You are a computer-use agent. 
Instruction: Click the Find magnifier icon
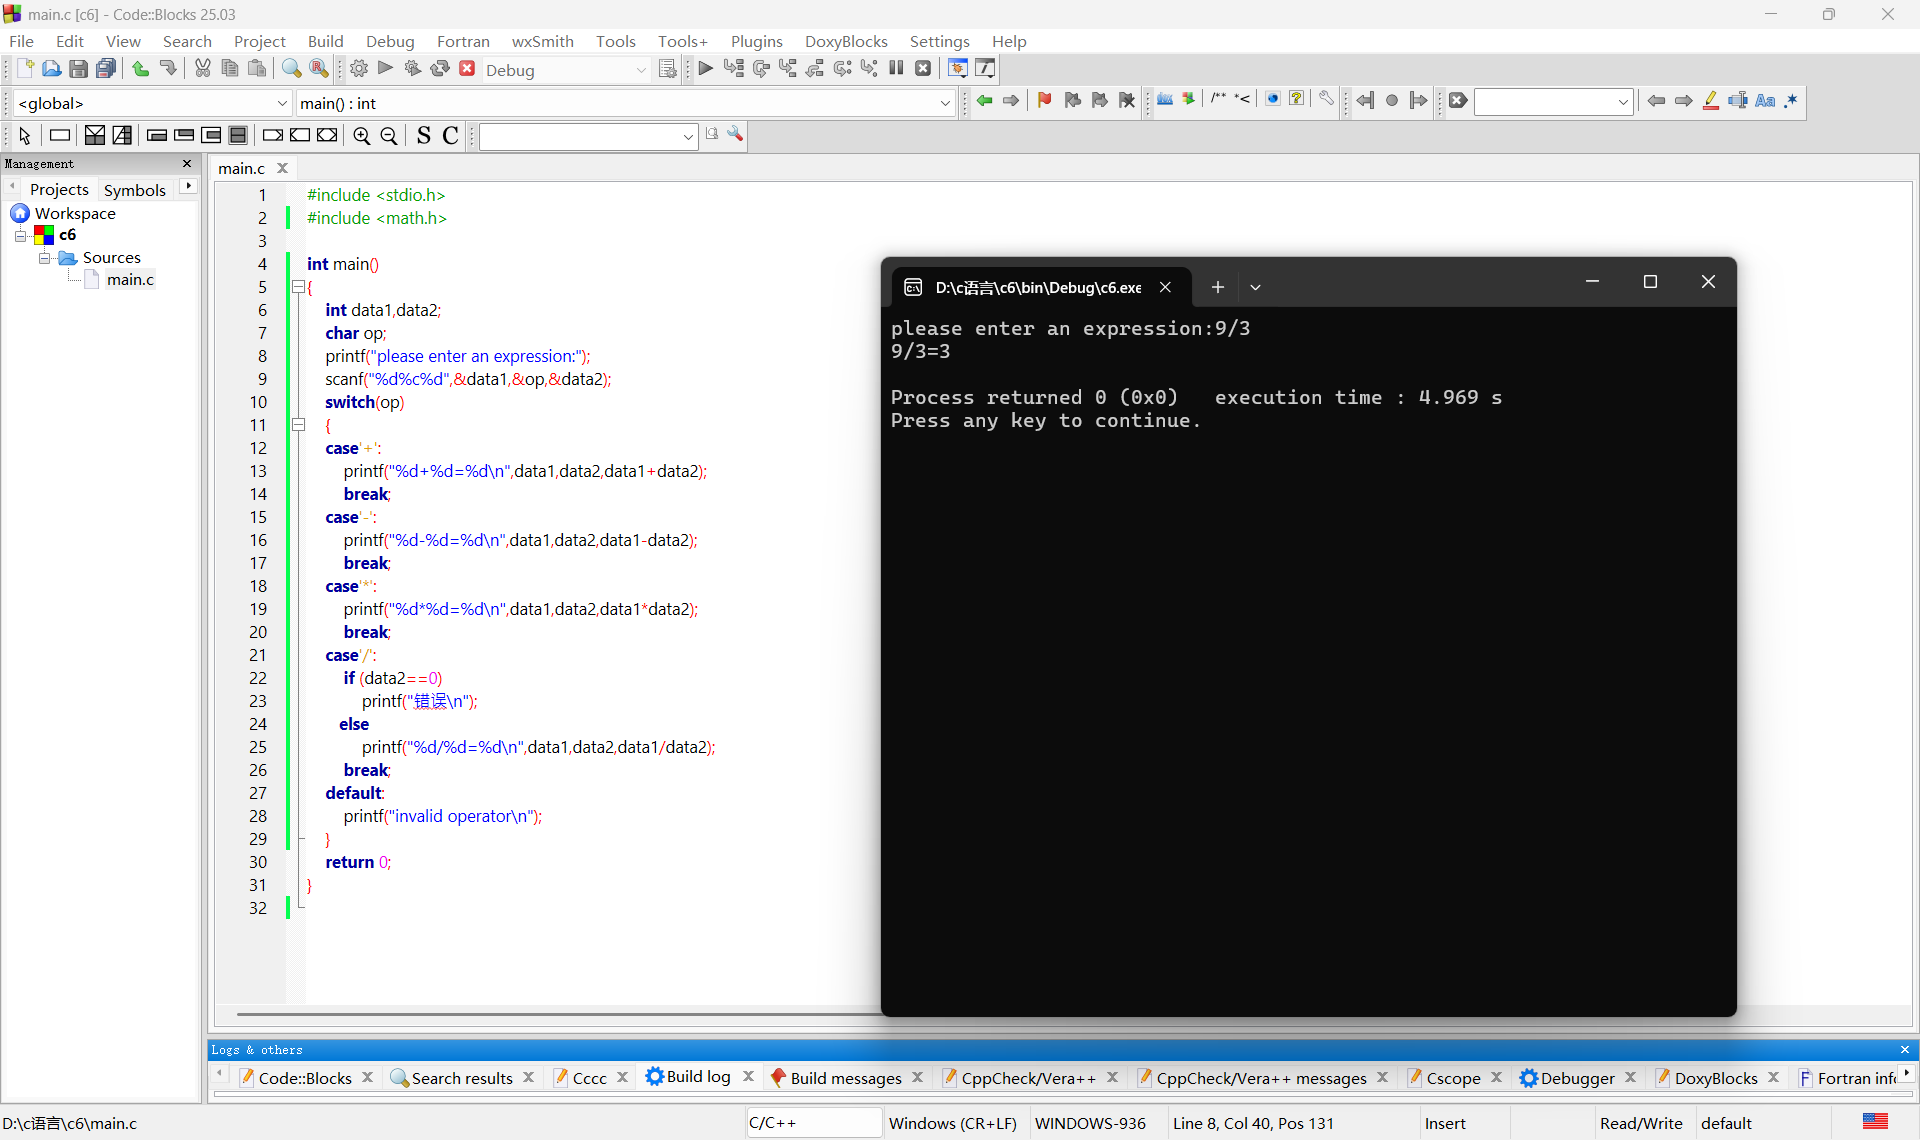point(291,69)
